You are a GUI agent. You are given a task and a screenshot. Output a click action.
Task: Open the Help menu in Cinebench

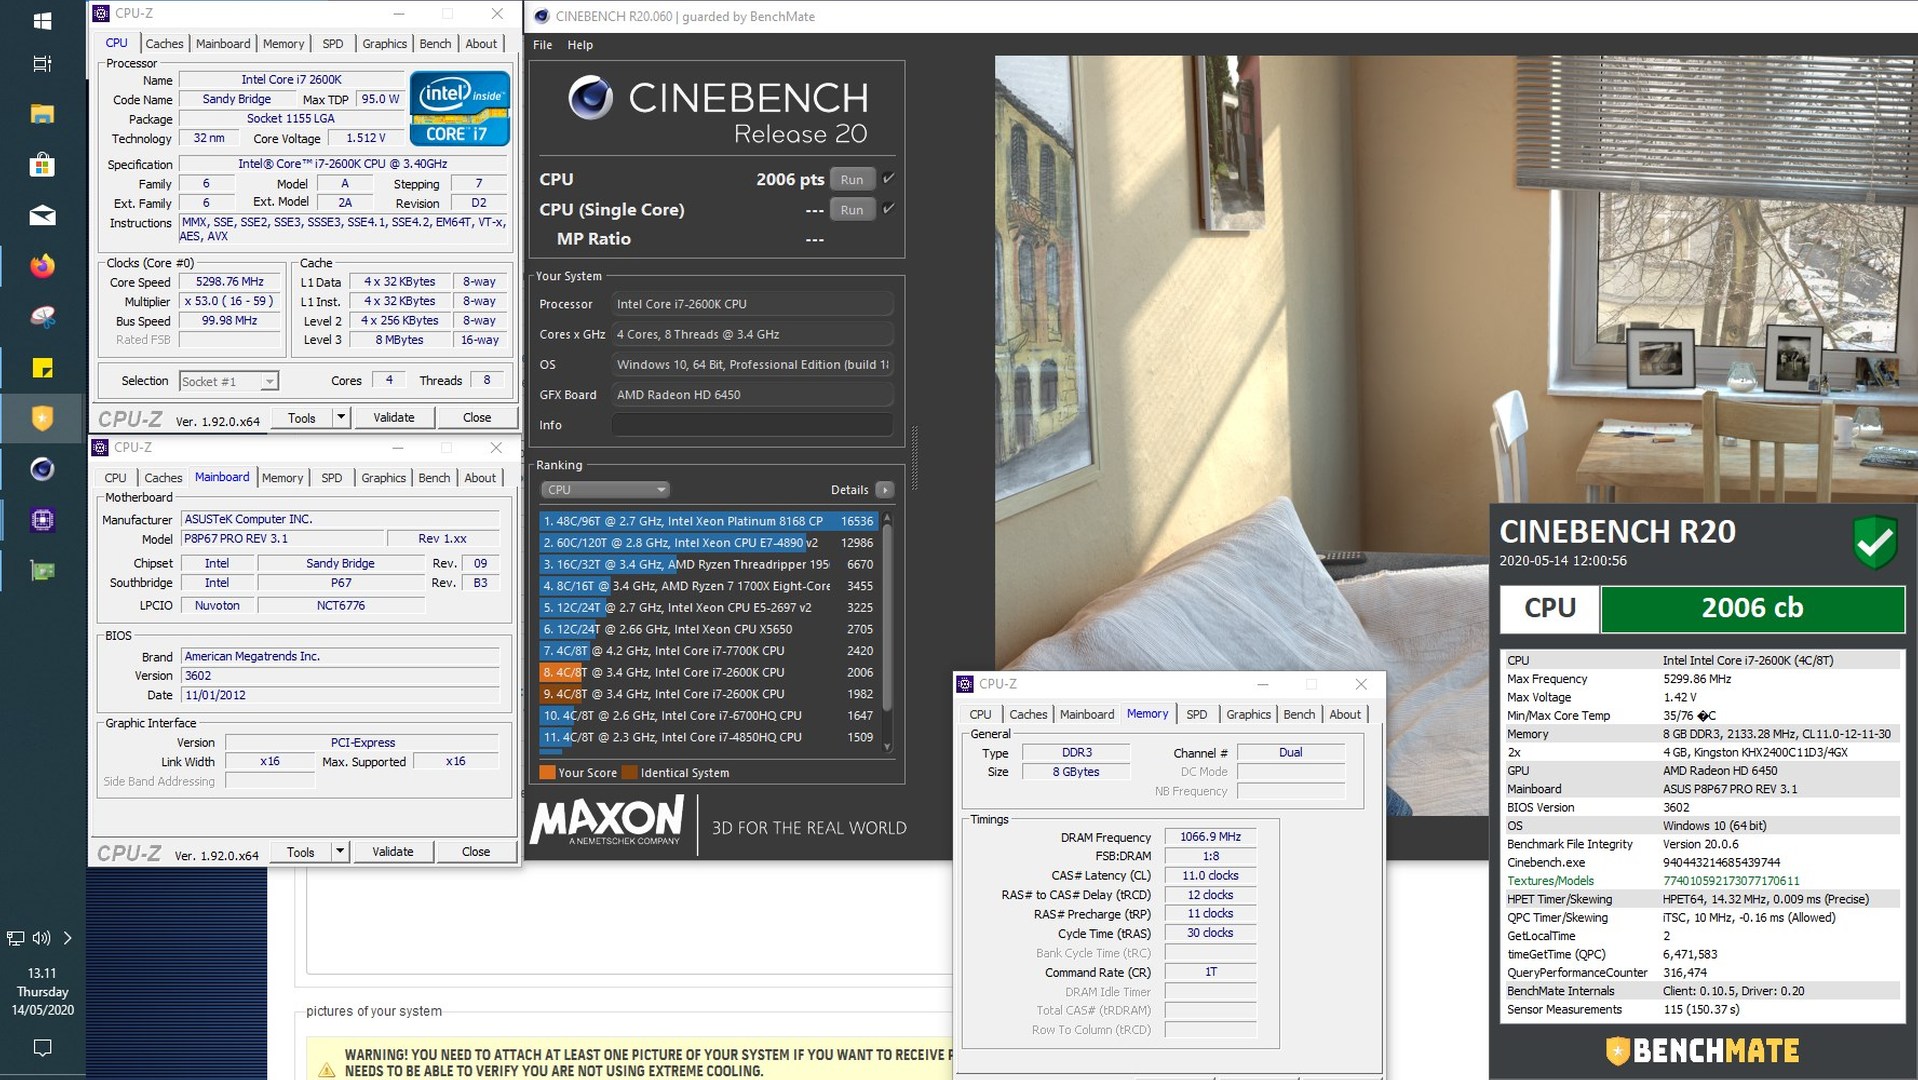tap(580, 45)
